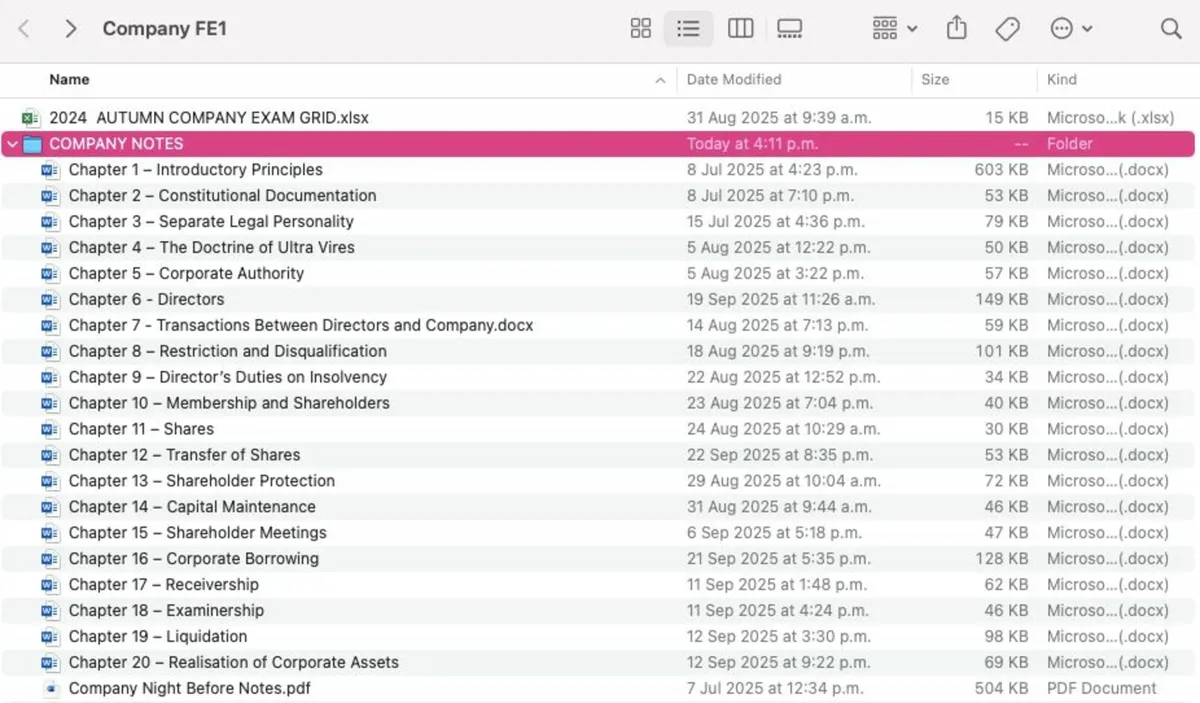Go back with the left arrow

pyautogui.click(x=24, y=29)
